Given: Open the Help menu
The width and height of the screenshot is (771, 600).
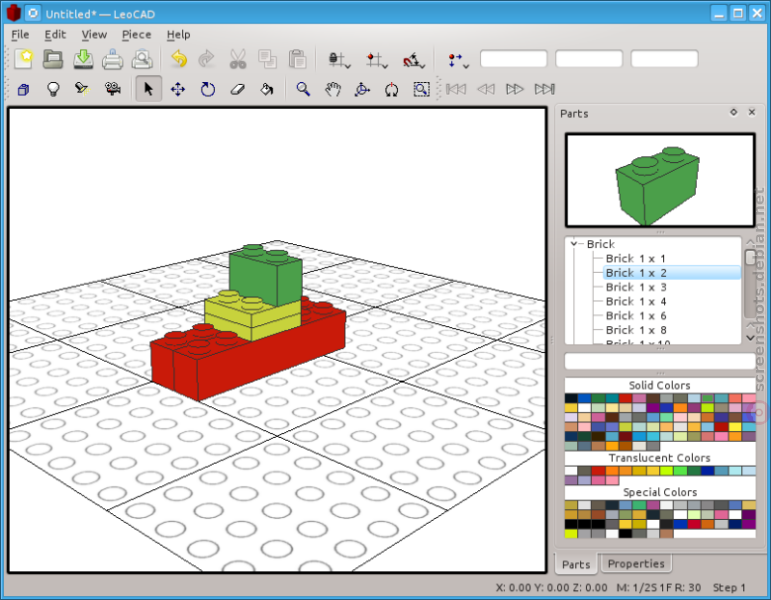Looking at the screenshot, I should coord(178,34).
